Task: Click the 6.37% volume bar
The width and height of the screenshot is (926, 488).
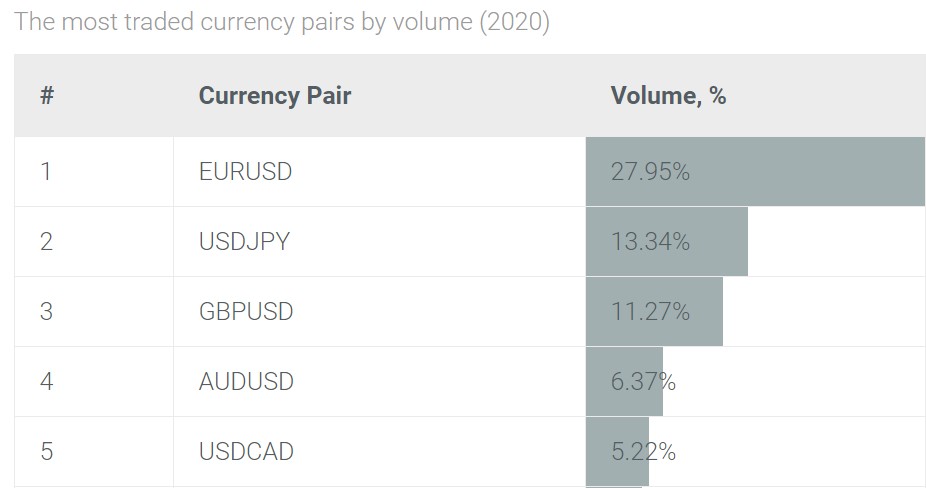Action: pyautogui.click(x=624, y=382)
